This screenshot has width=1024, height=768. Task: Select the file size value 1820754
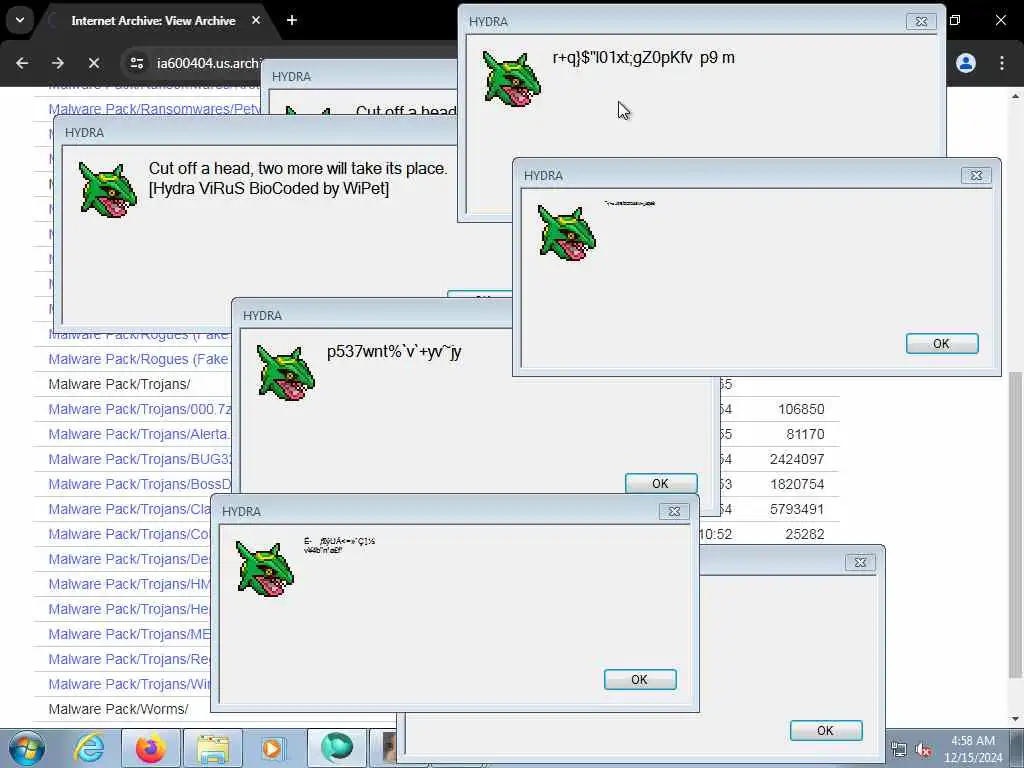pos(797,484)
